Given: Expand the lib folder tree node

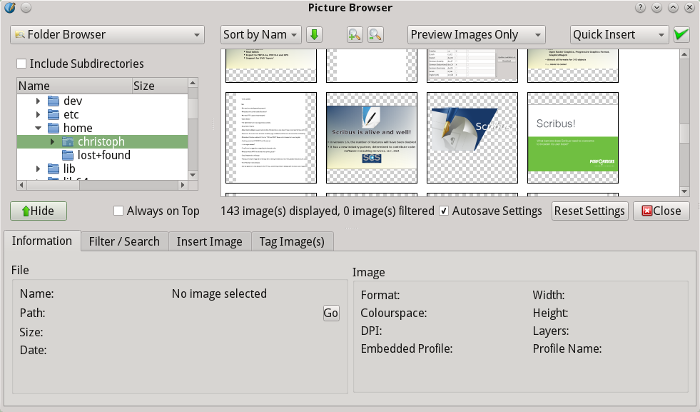Looking at the screenshot, I should tap(38, 169).
